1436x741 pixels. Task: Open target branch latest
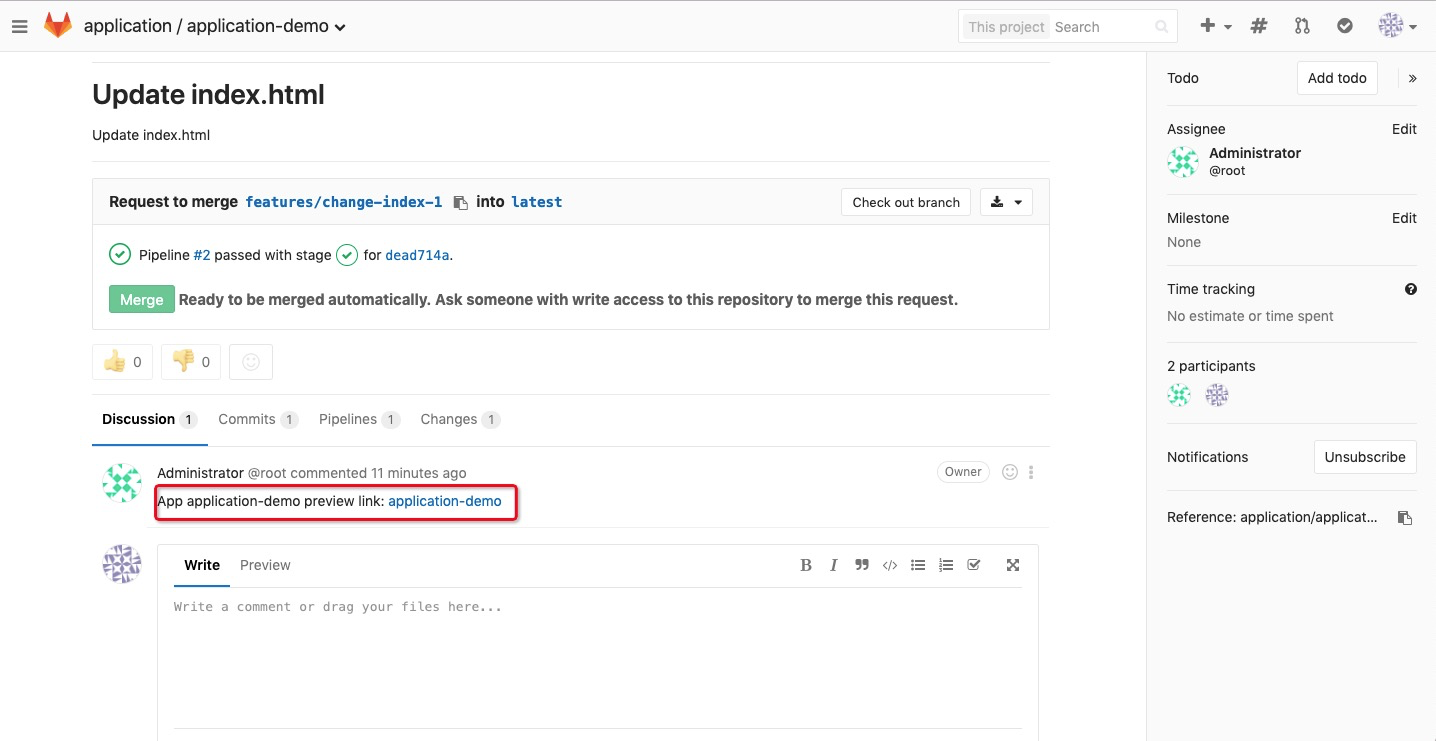coord(536,202)
